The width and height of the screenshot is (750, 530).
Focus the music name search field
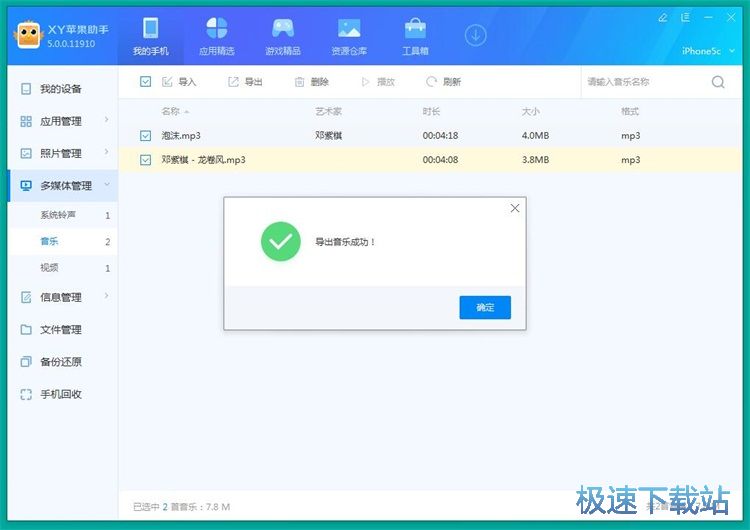coord(646,82)
